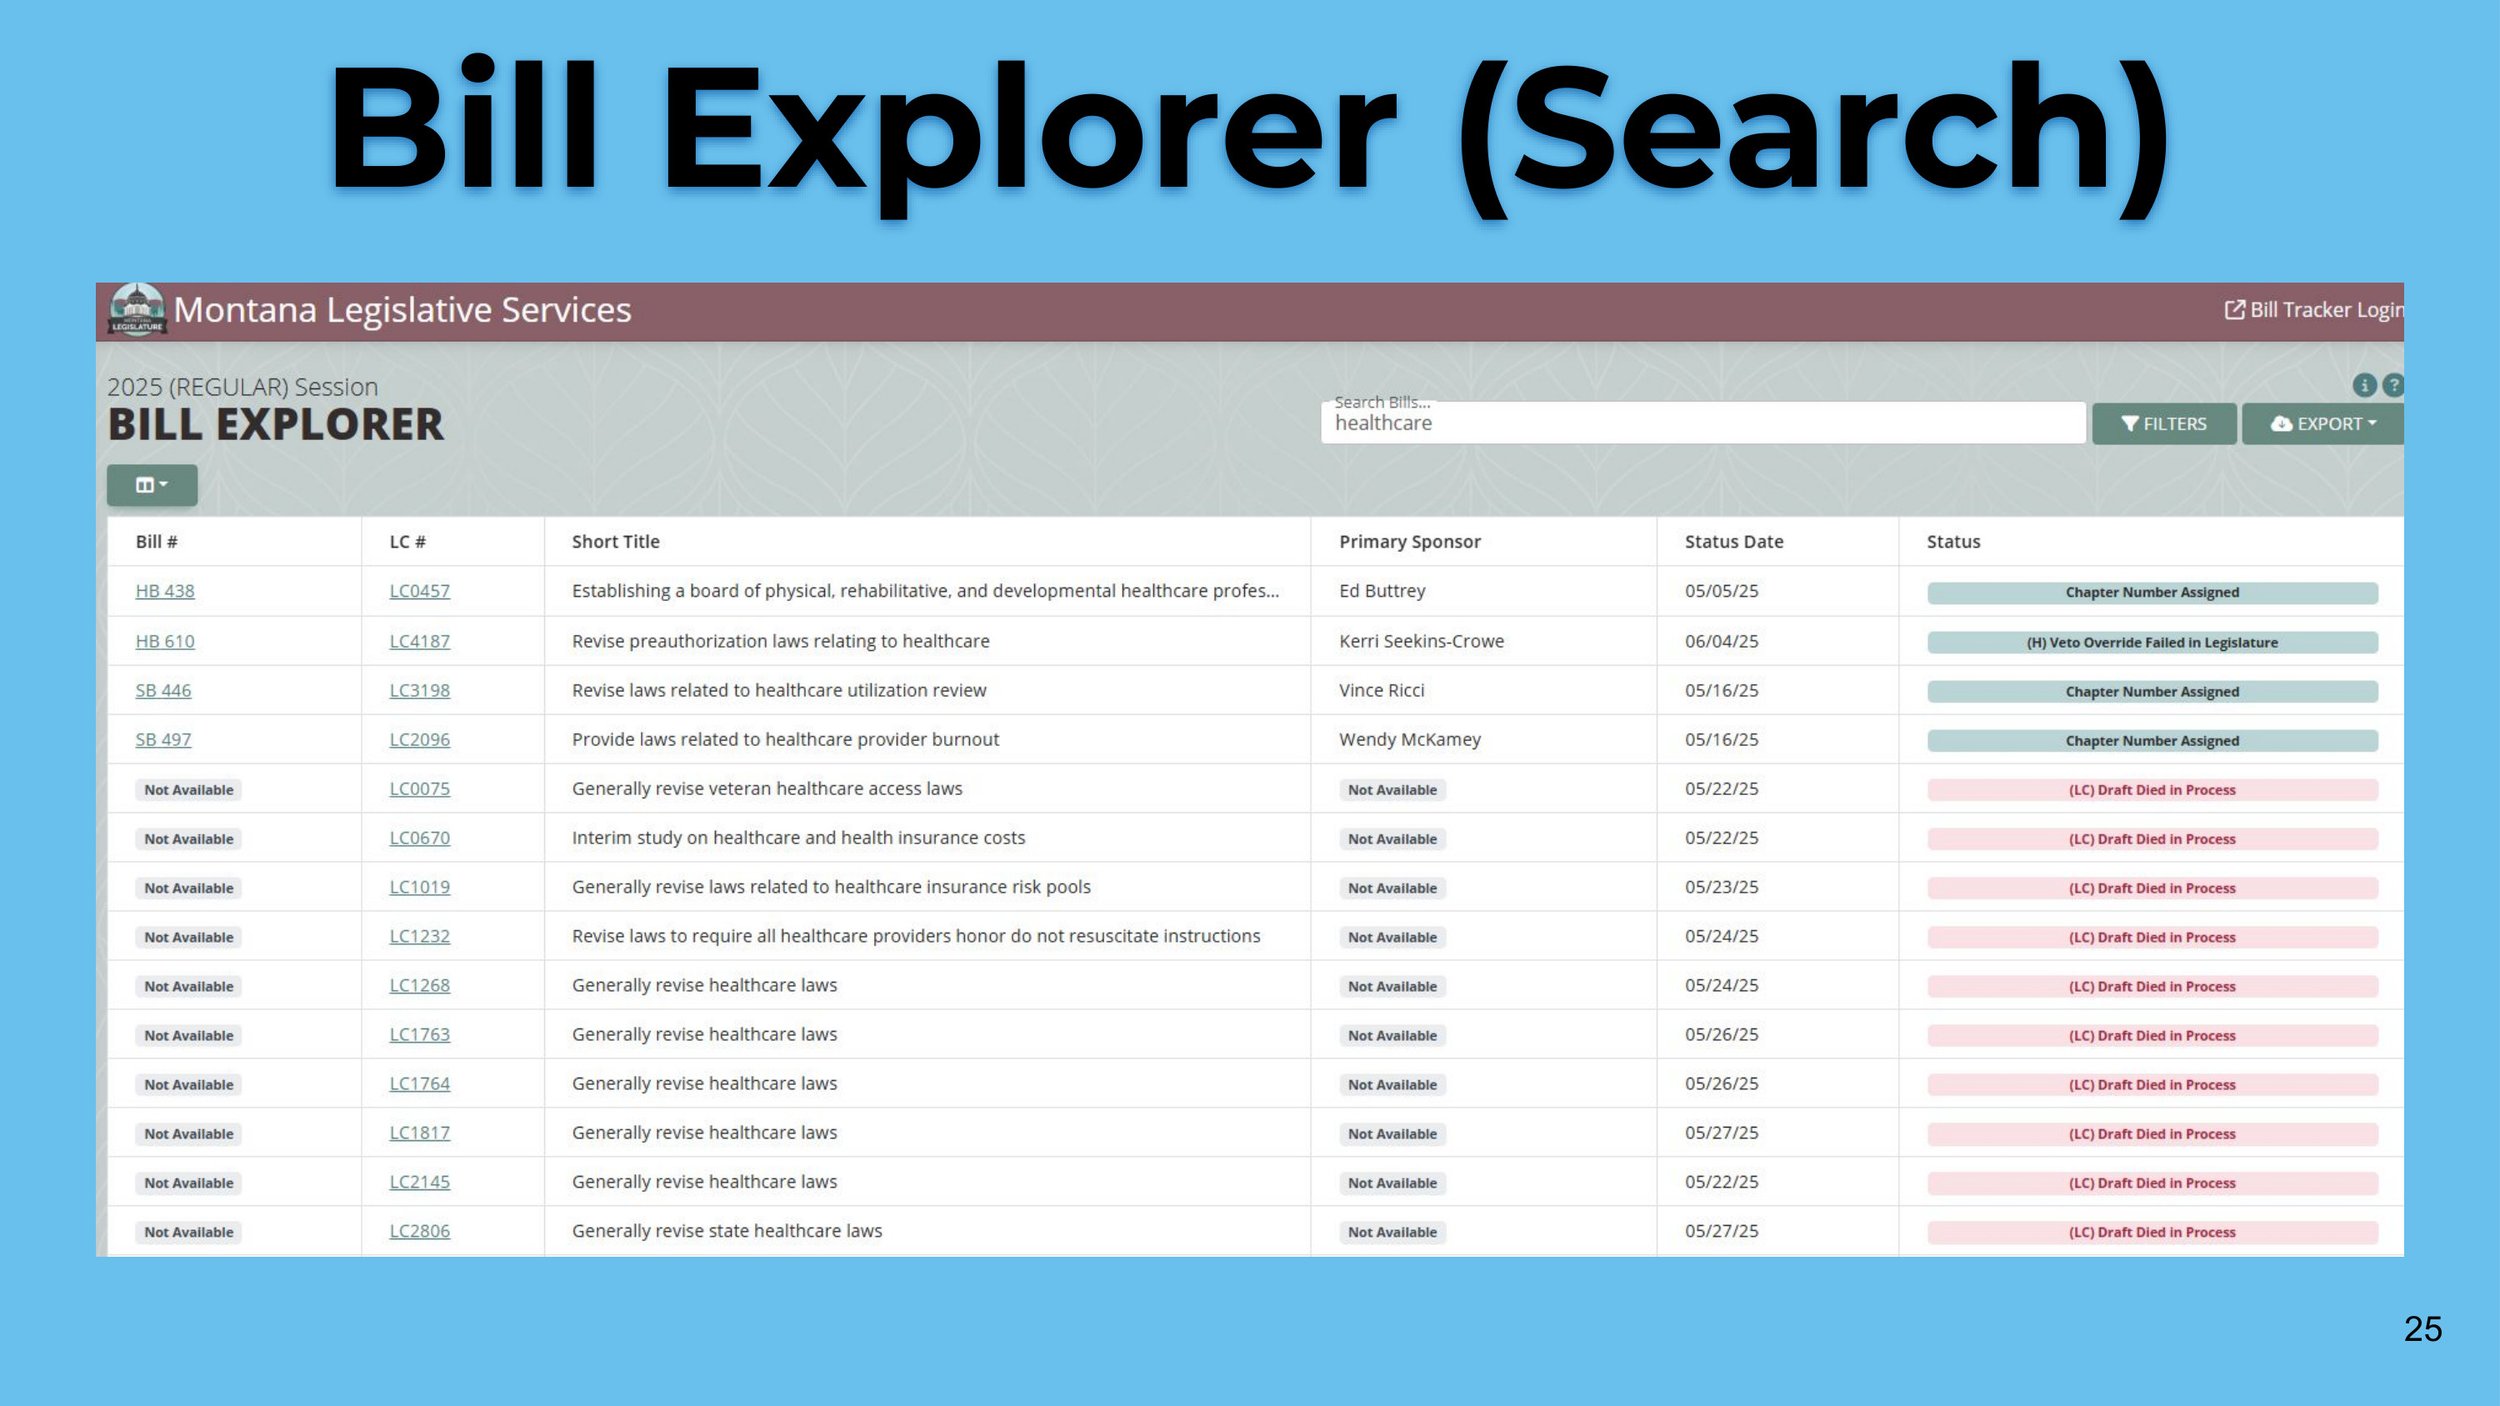The image size is (2500, 1406).
Task: Expand the EXPORT dropdown
Action: [x=2322, y=424]
